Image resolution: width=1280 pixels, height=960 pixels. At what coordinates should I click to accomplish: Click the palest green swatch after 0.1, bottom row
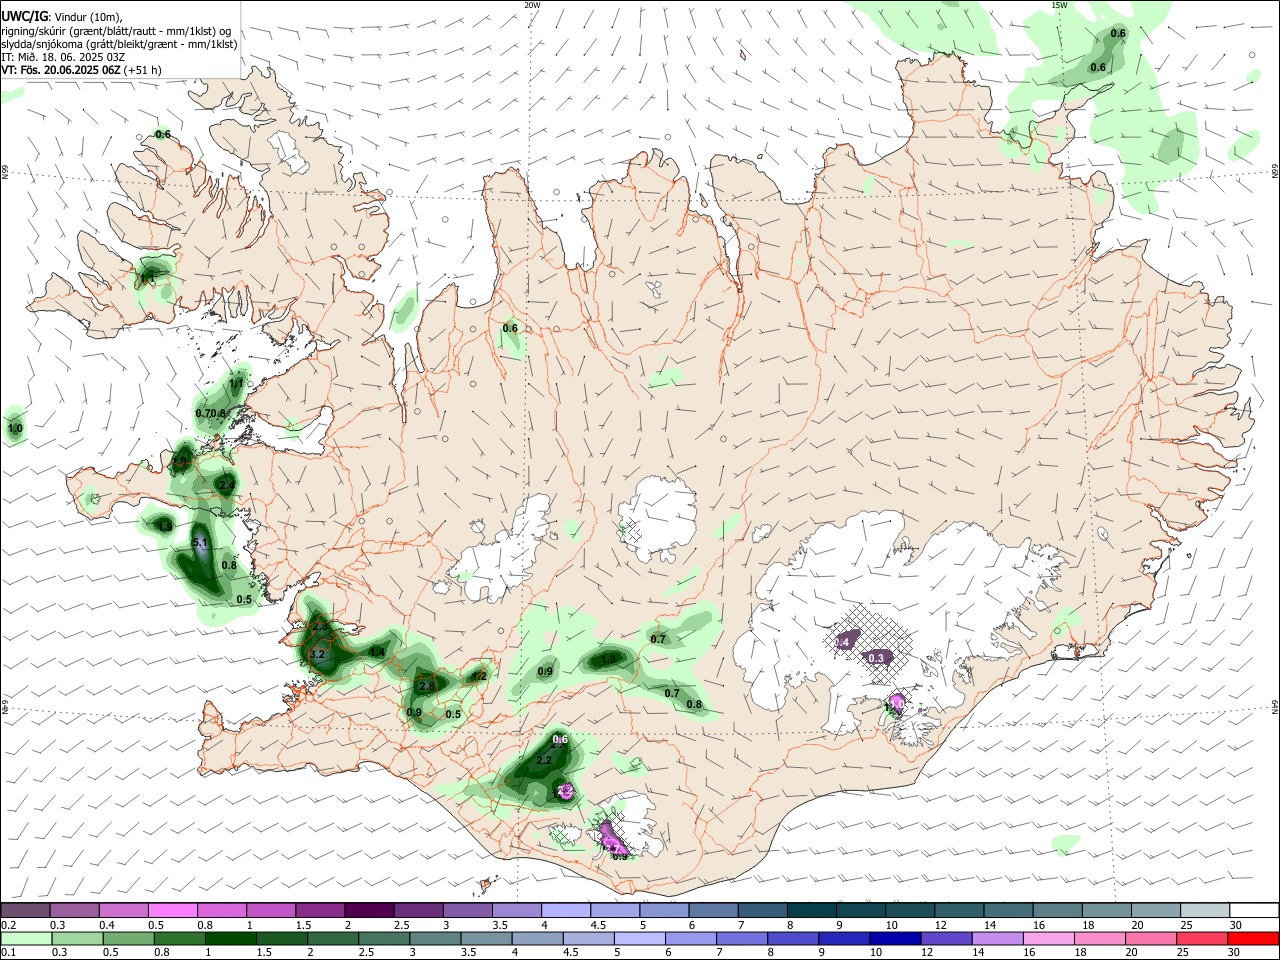click(x=25, y=938)
